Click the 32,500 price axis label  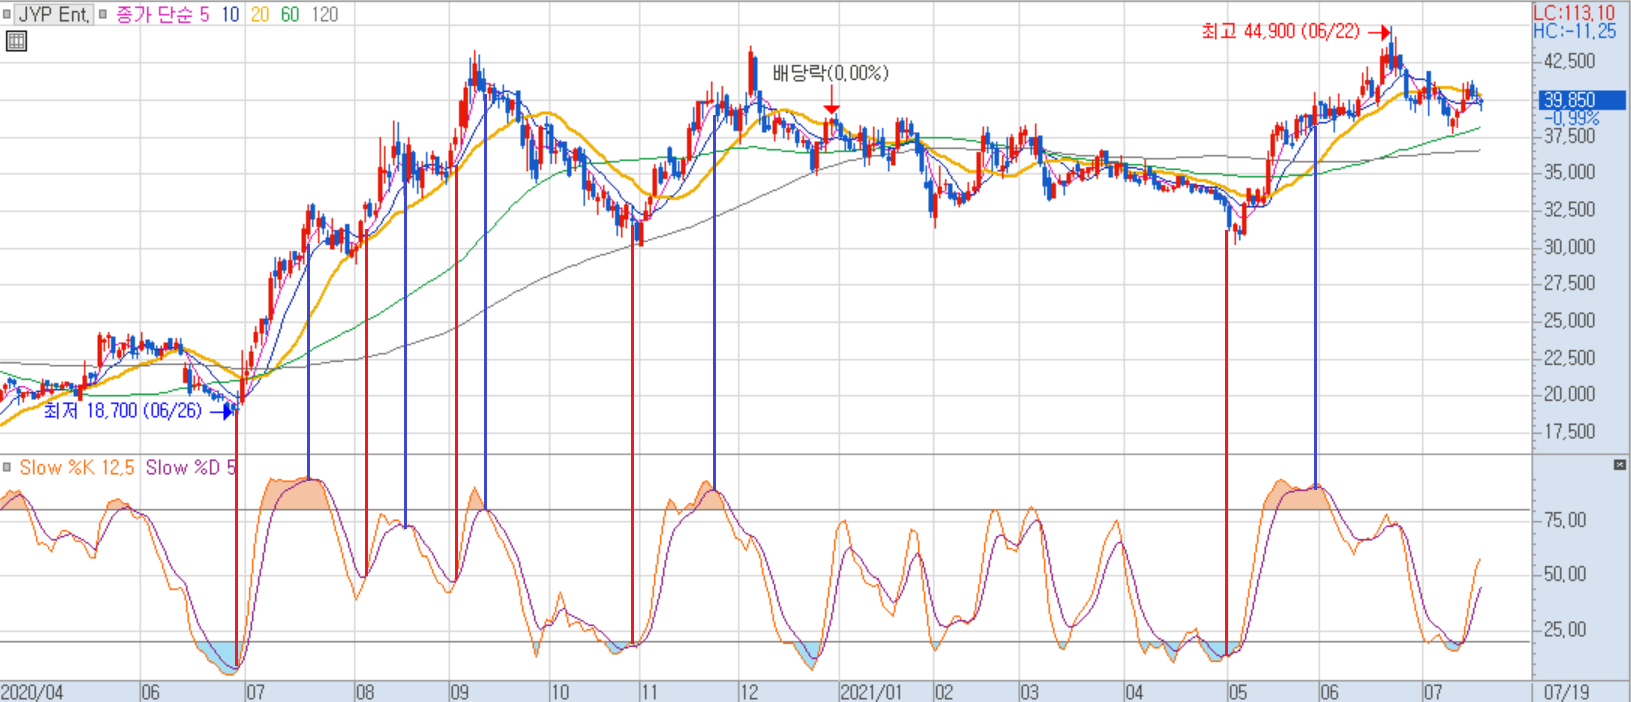[1570, 209]
